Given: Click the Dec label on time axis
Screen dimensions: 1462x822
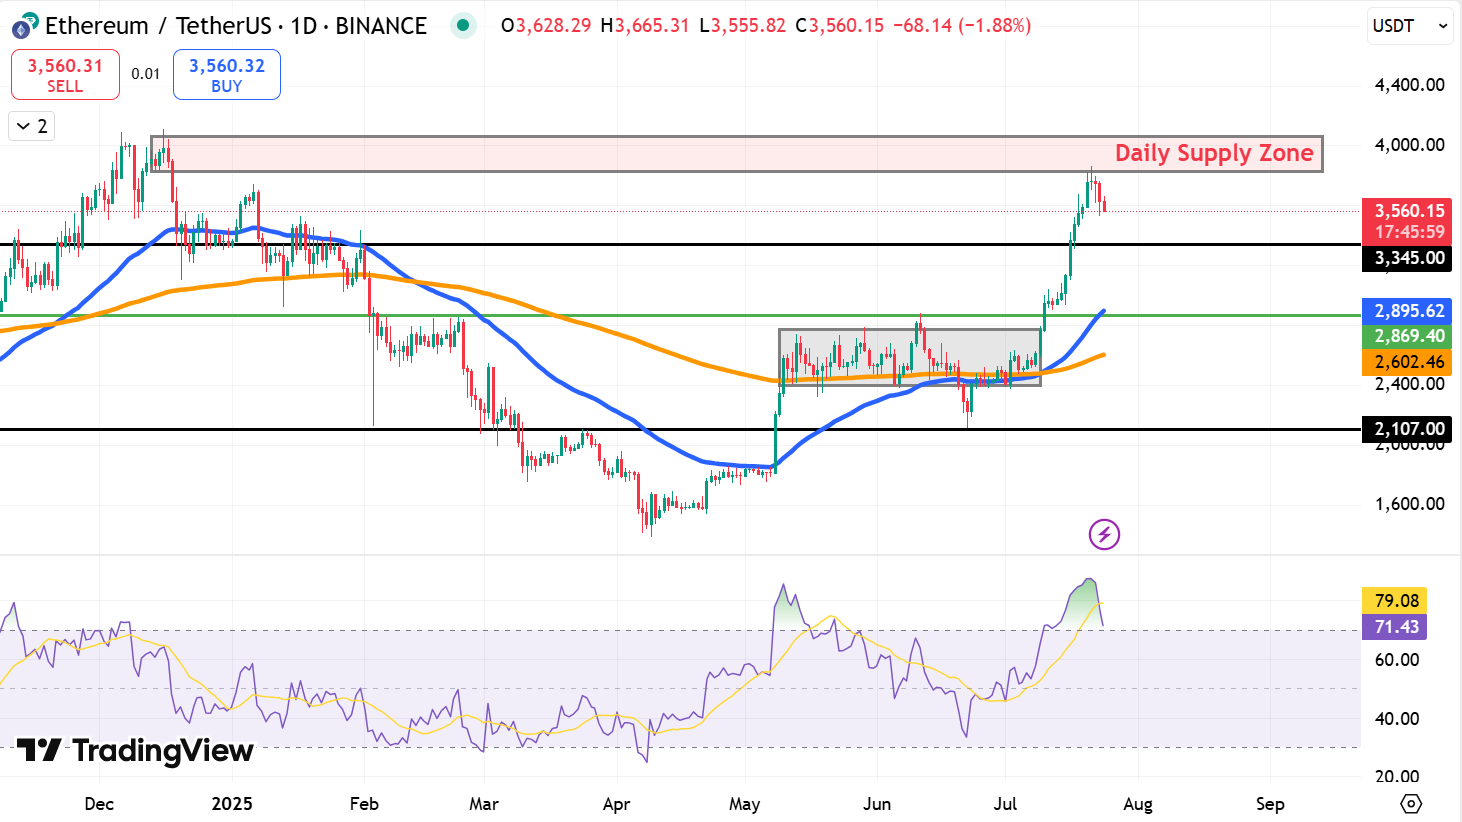Looking at the screenshot, I should tap(99, 804).
